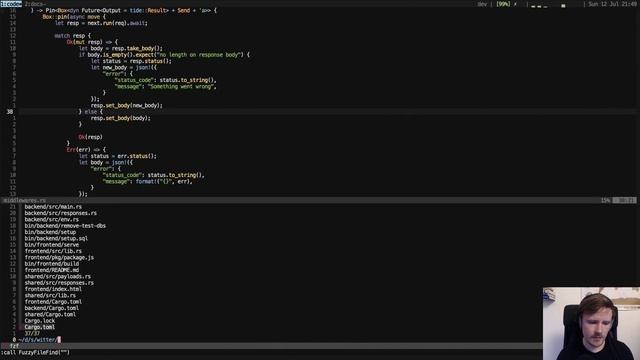This screenshot has width=640, height=360.
Task: Select bin/backend/setup entry in file list
Action: pyautogui.click(x=50, y=232)
